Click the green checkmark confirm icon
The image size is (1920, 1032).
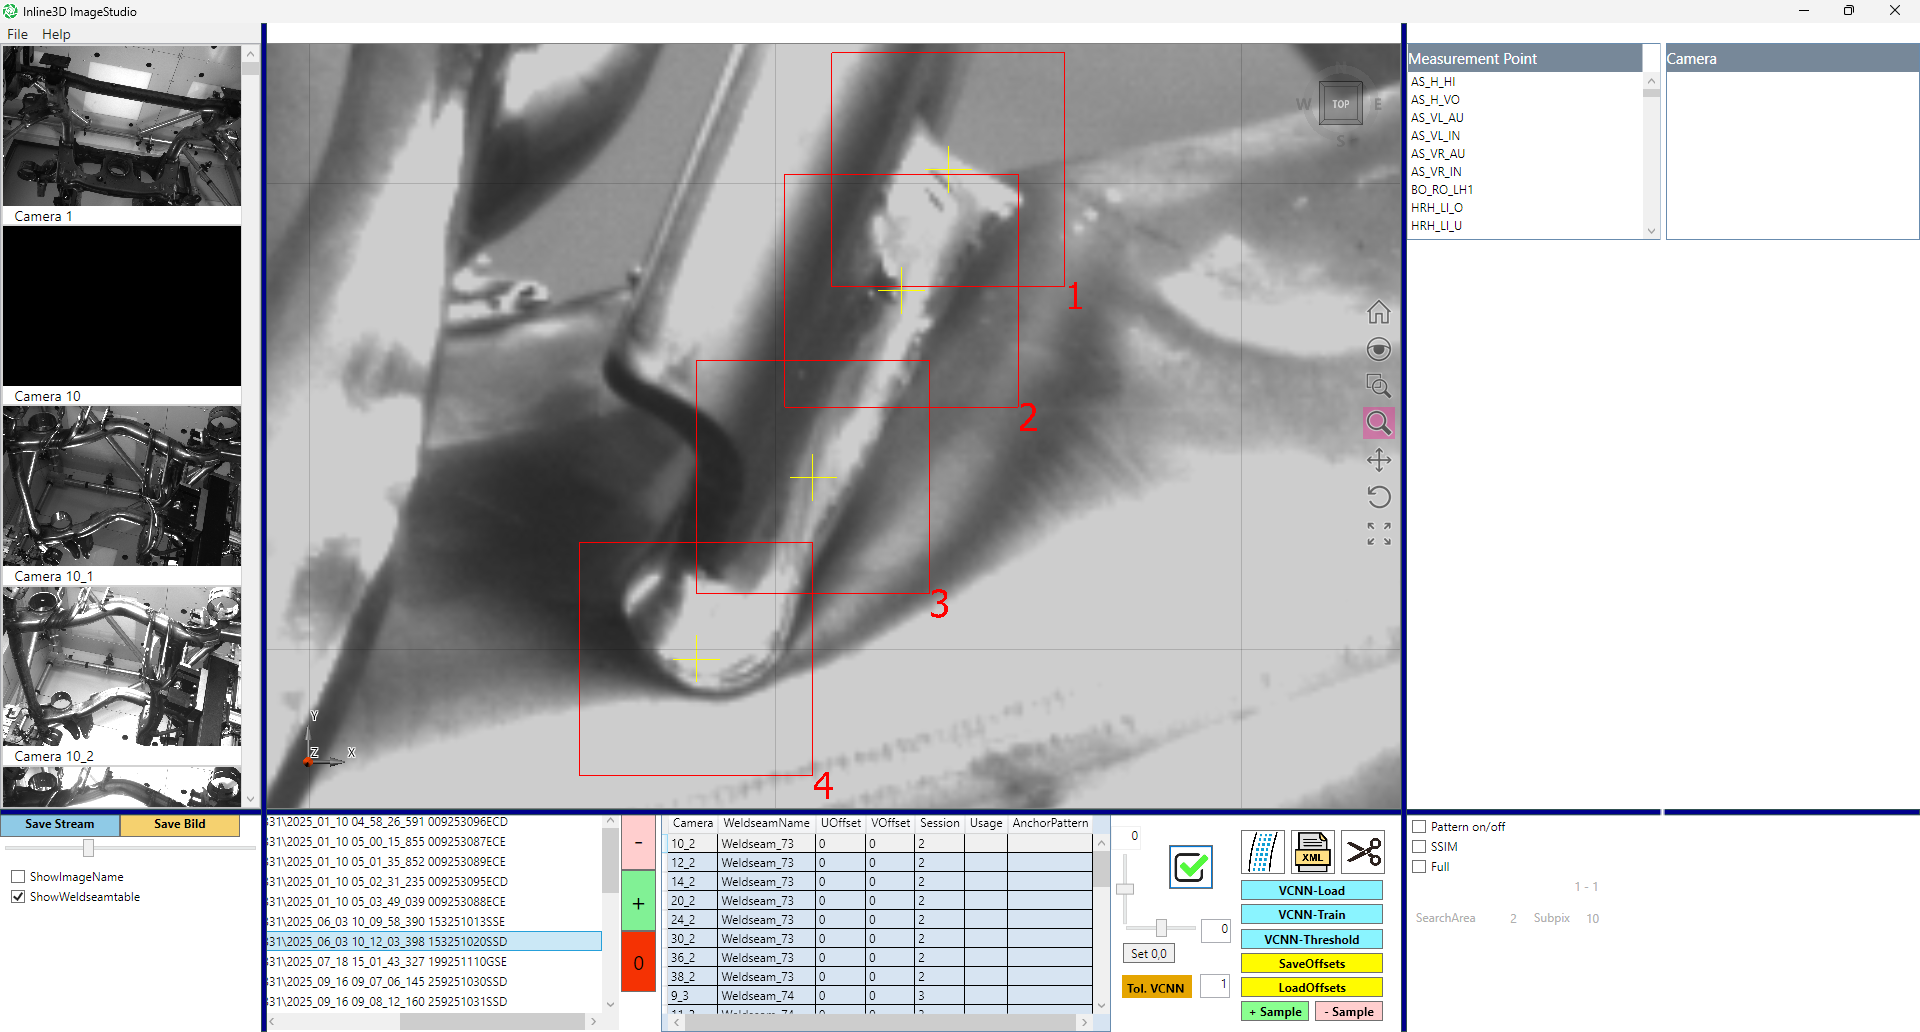point(1191,866)
